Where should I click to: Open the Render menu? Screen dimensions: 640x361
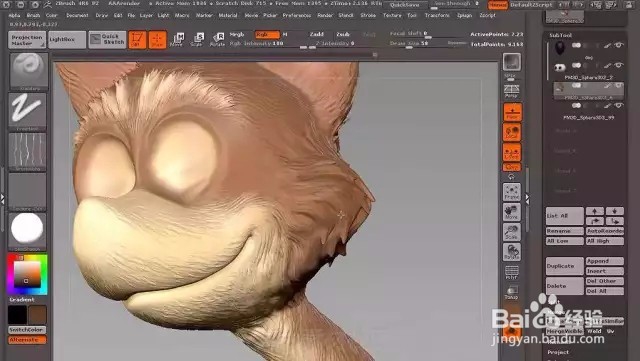click(x=325, y=16)
